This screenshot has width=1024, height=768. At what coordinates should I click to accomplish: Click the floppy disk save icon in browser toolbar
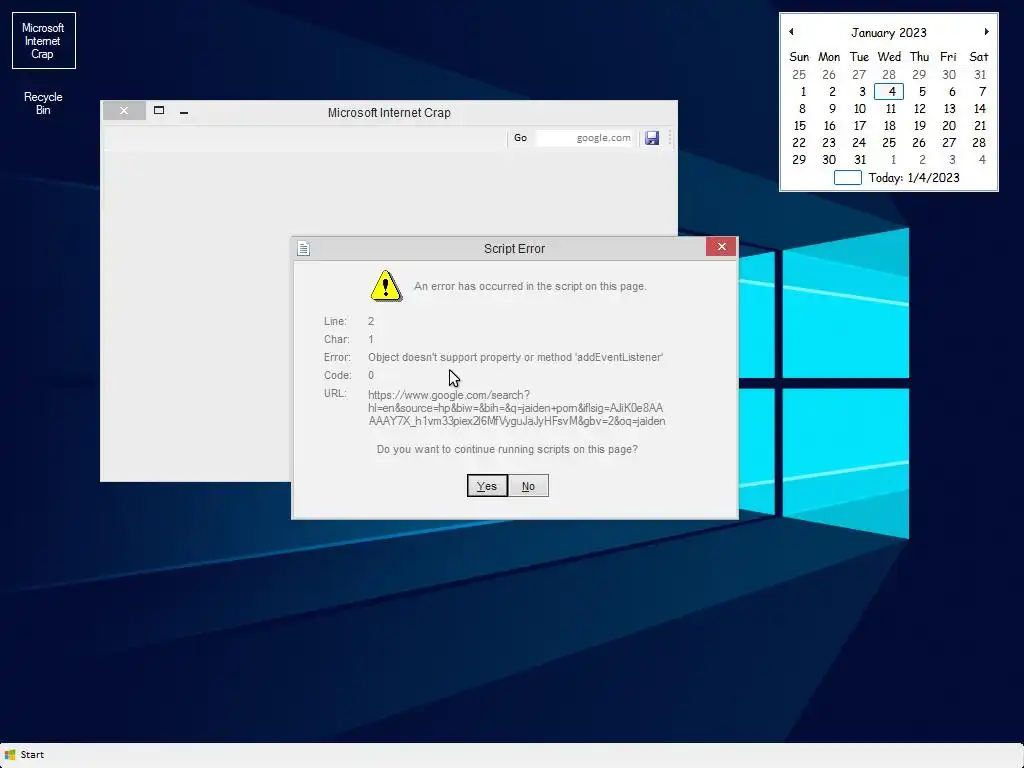652,138
